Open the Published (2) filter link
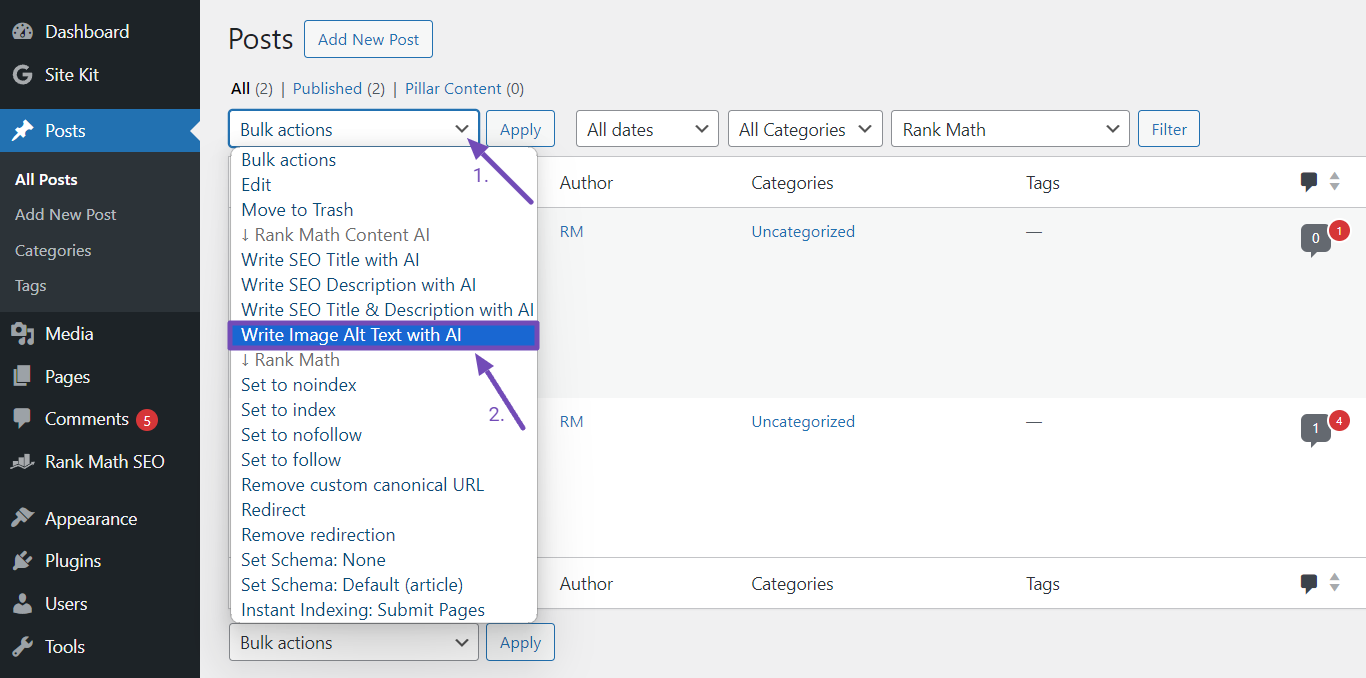 pos(339,88)
